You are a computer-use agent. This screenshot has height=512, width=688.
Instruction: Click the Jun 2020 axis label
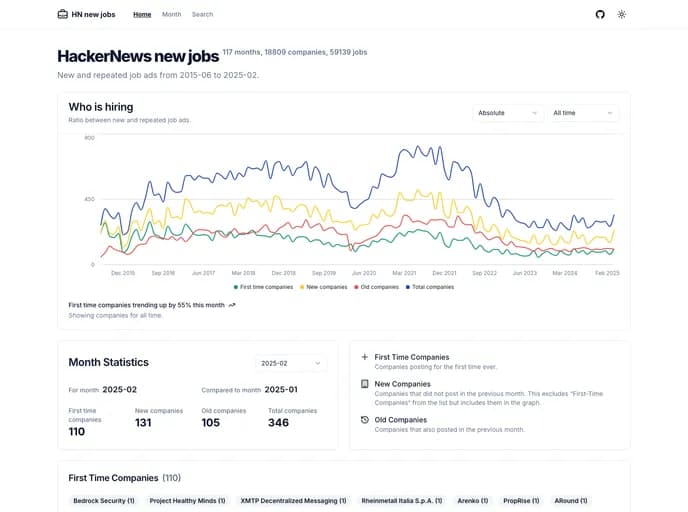click(x=364, y=273)
